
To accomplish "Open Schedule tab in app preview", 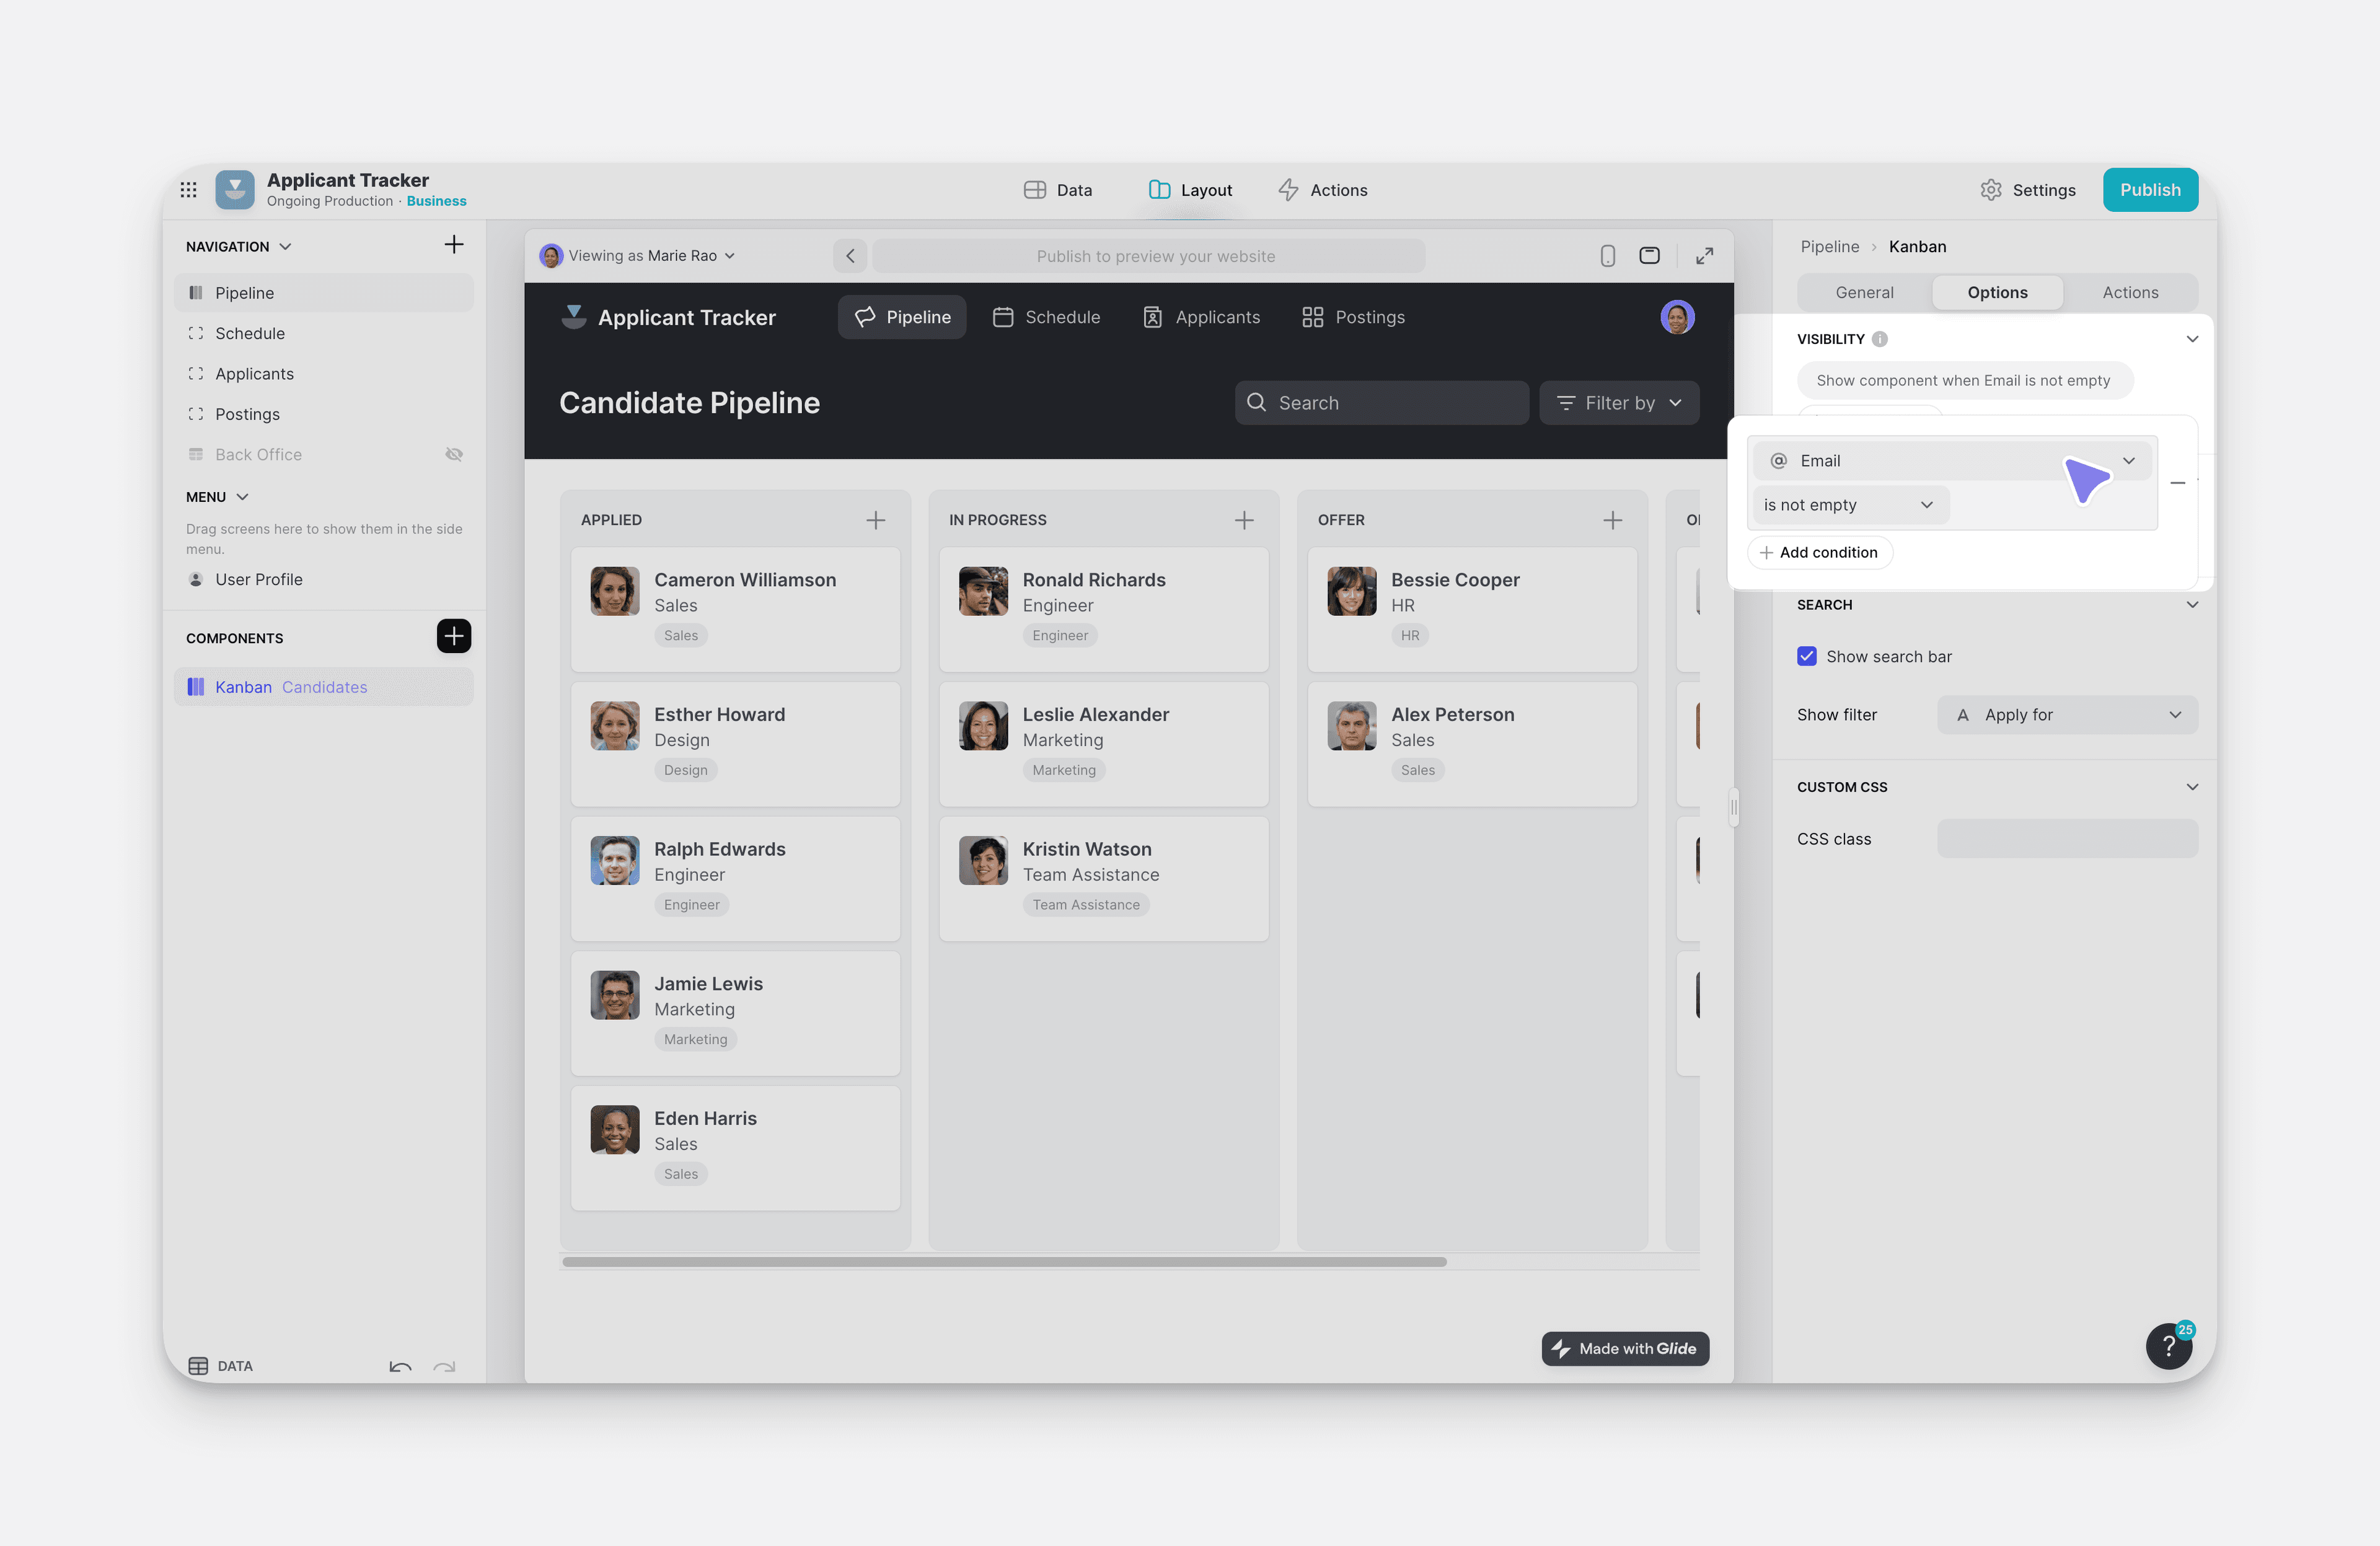I will coord(1046,317).
